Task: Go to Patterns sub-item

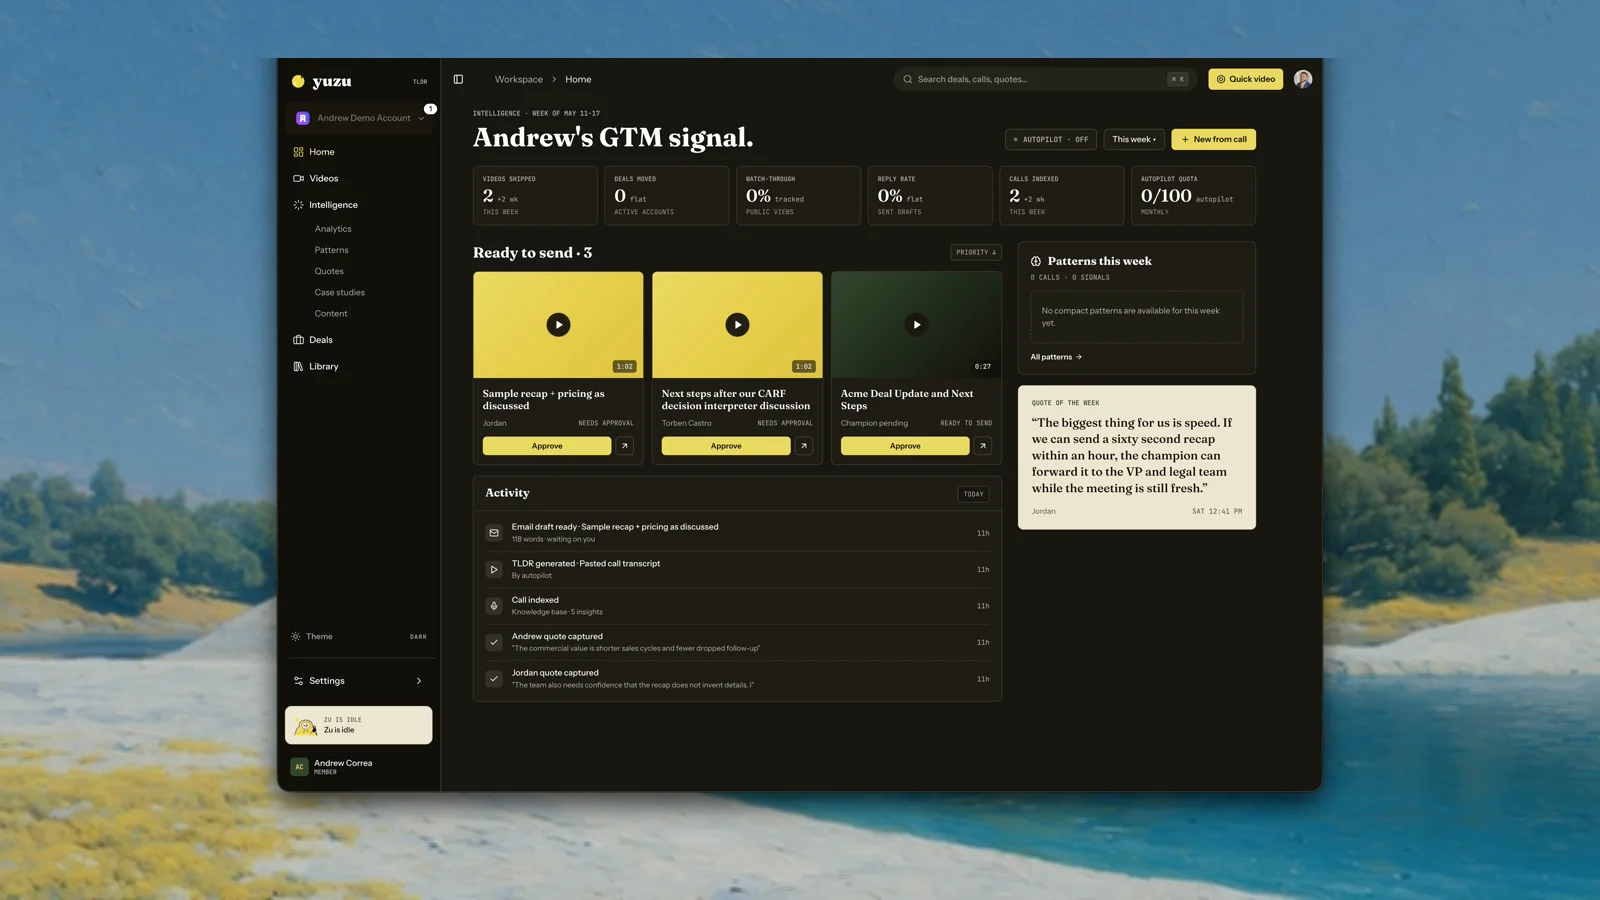Action: [x=332, y=250]
